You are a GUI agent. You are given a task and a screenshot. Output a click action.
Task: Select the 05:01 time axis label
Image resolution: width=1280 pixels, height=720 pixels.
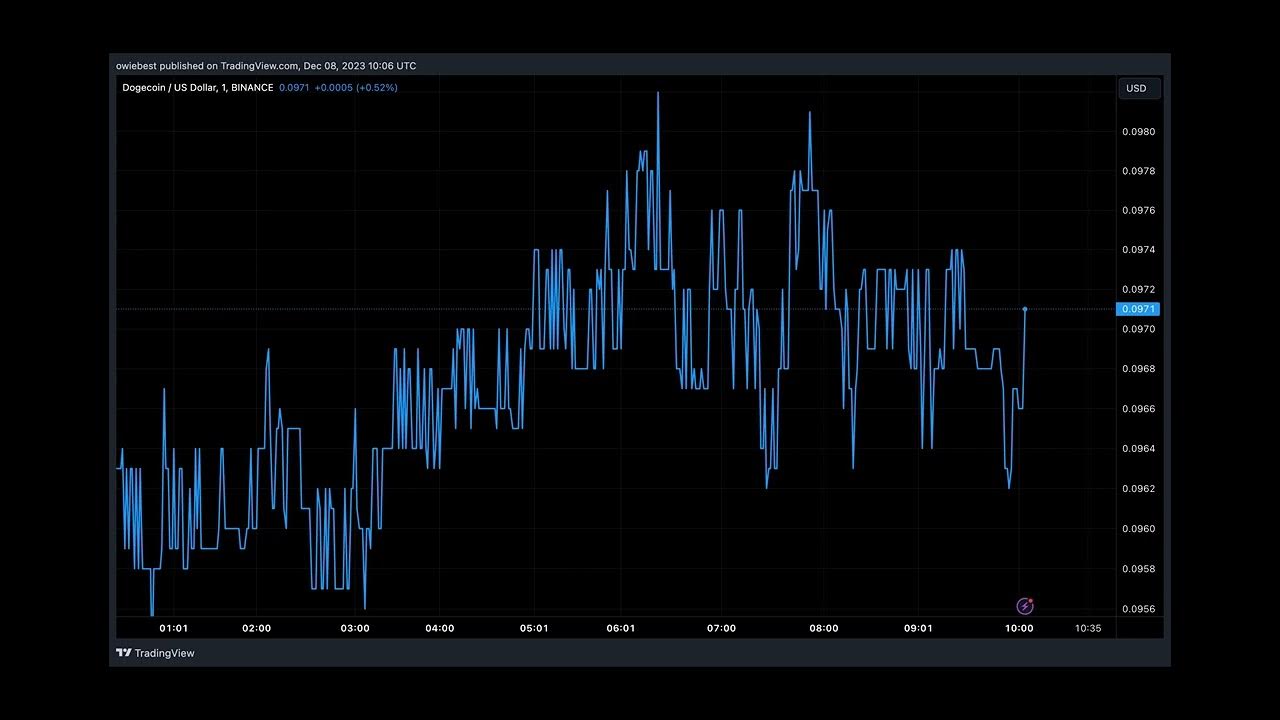tap(534, 628)
